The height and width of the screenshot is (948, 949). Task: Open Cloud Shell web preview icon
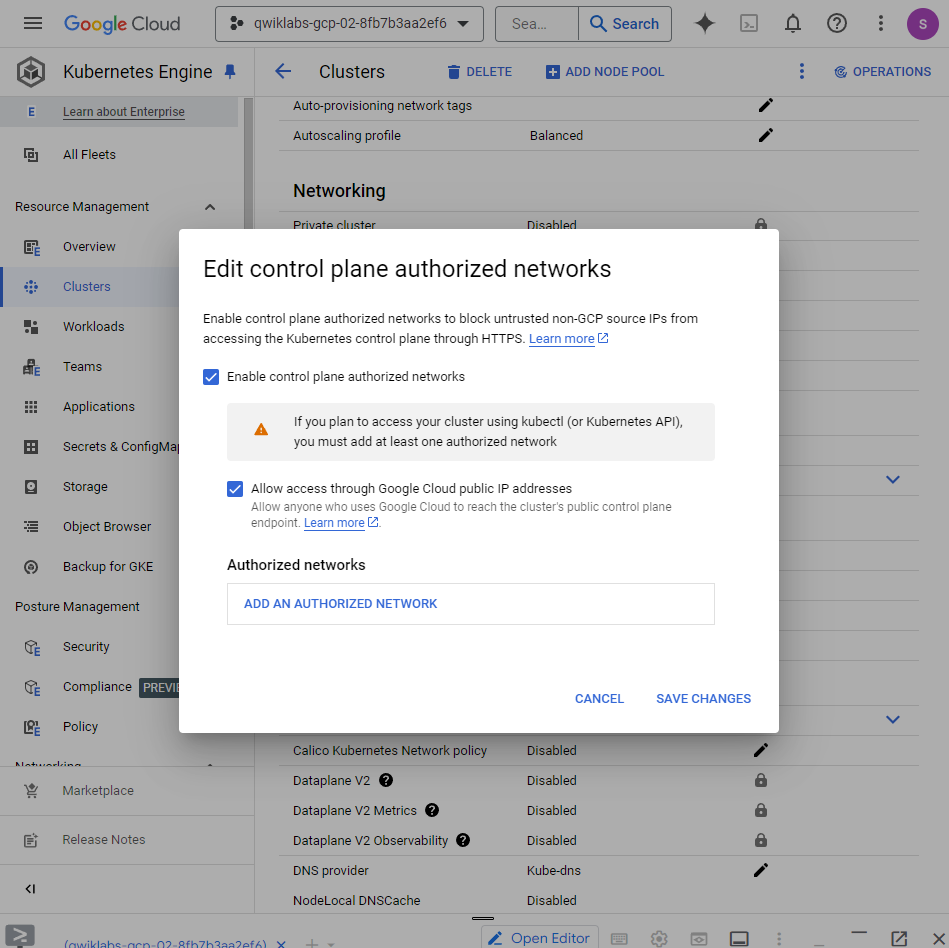699,938
